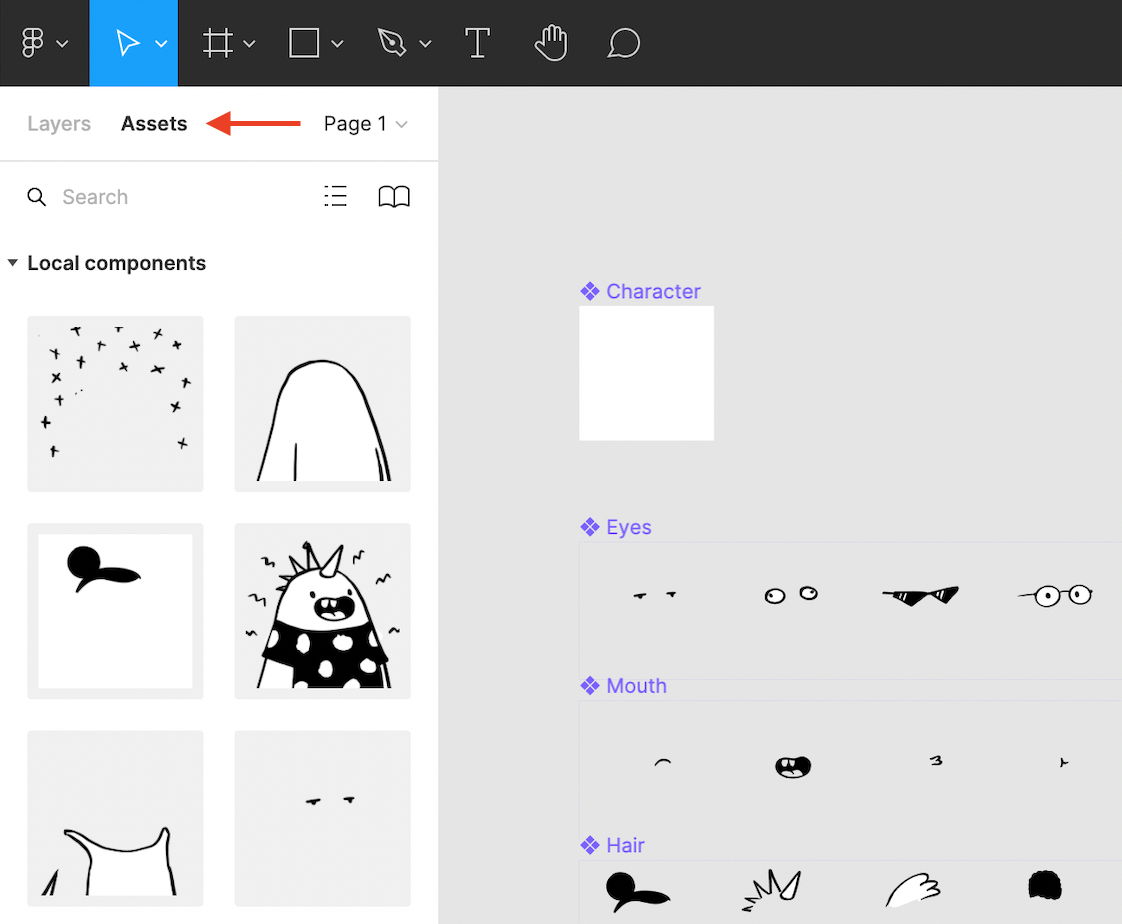Select the dark curly hair variant
The height and width of the screenshot is (924, 1122).
click(x=1045, y=885)
